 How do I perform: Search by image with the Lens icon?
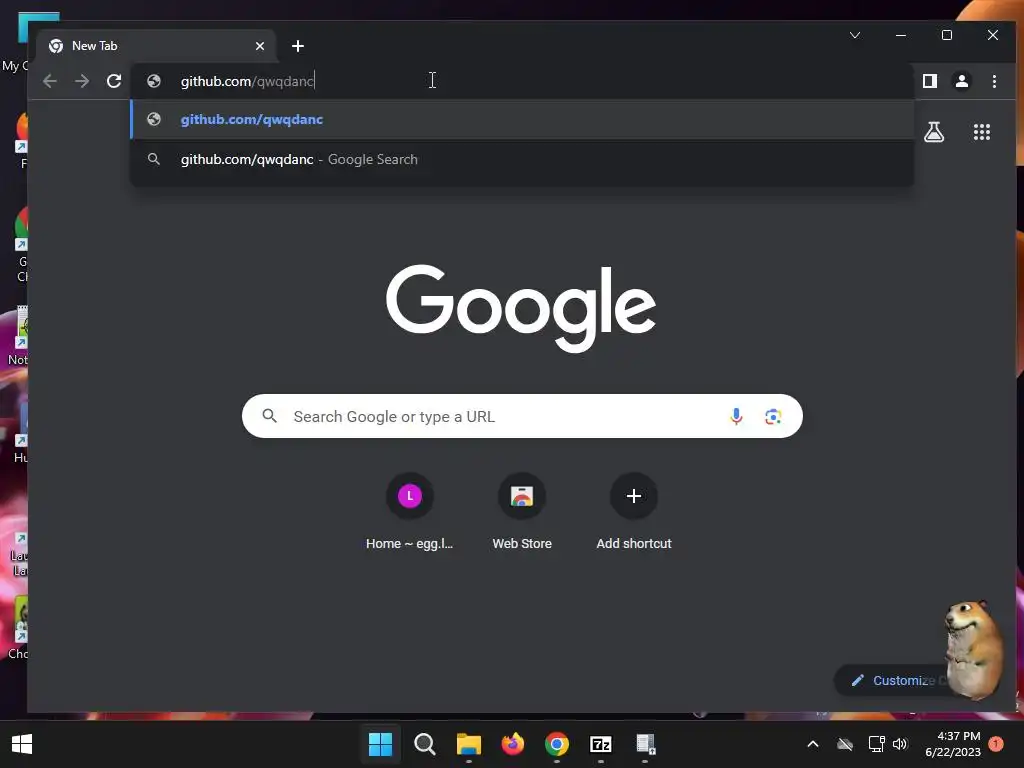(773, 417)
